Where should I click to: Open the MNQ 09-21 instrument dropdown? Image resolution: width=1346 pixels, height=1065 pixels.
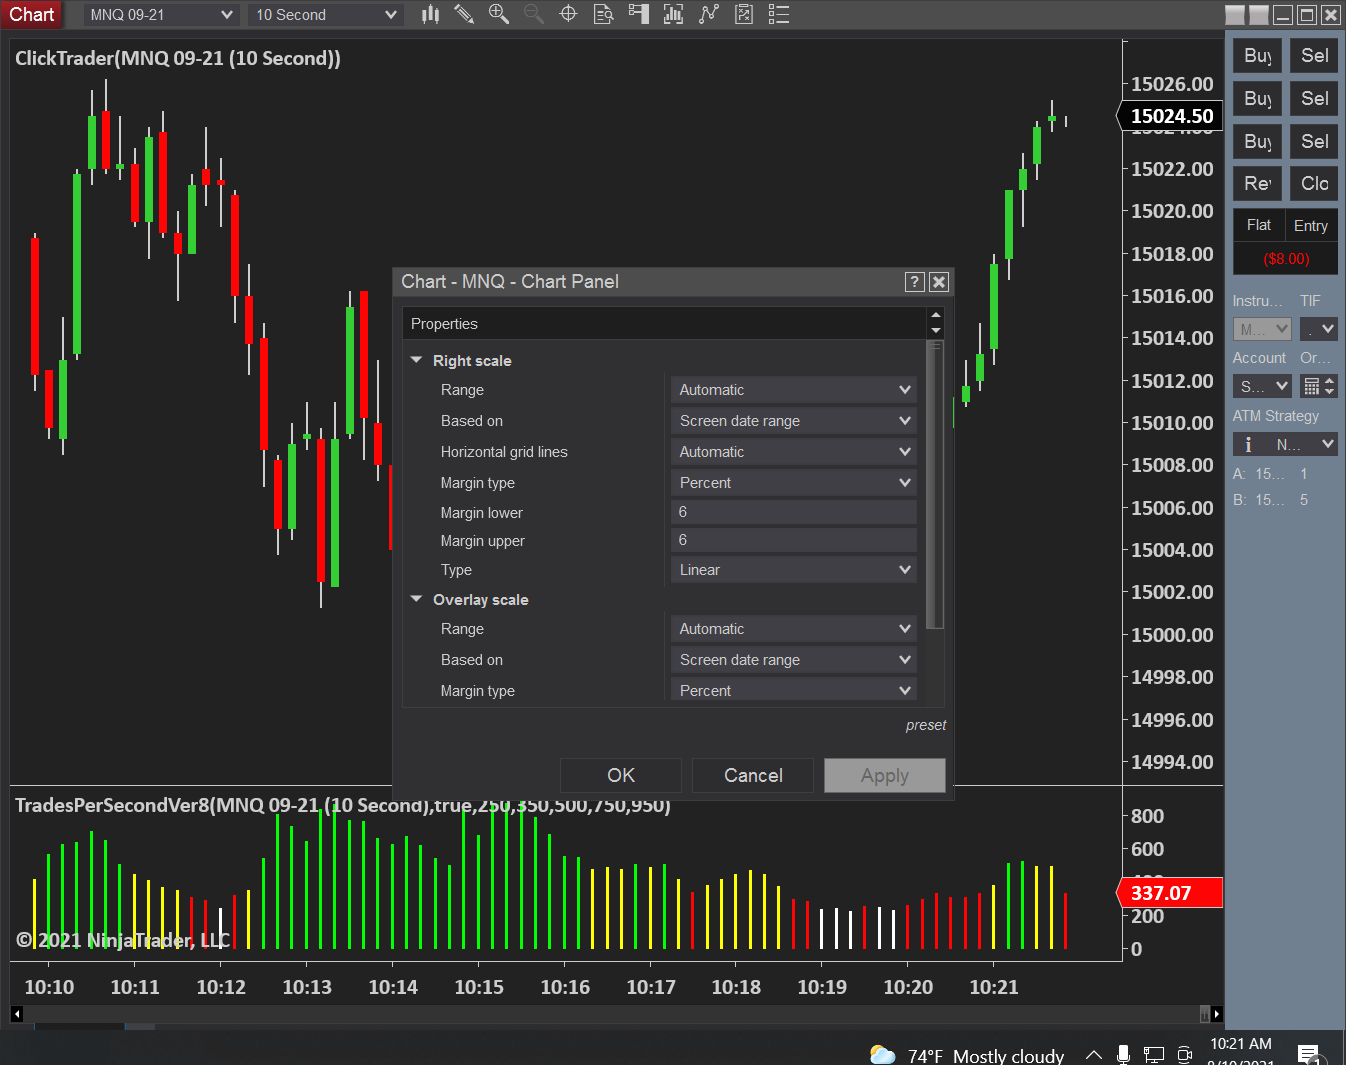point(161,15)
